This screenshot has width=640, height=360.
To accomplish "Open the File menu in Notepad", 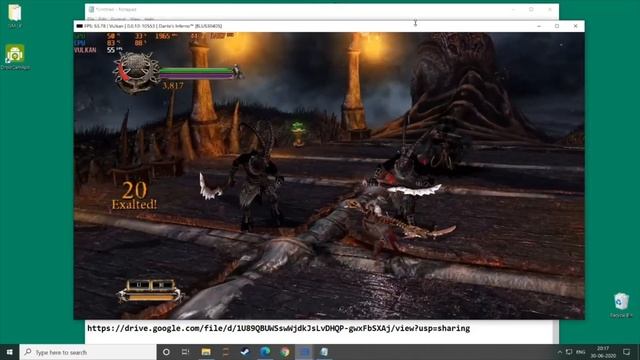I will (91, 19).
